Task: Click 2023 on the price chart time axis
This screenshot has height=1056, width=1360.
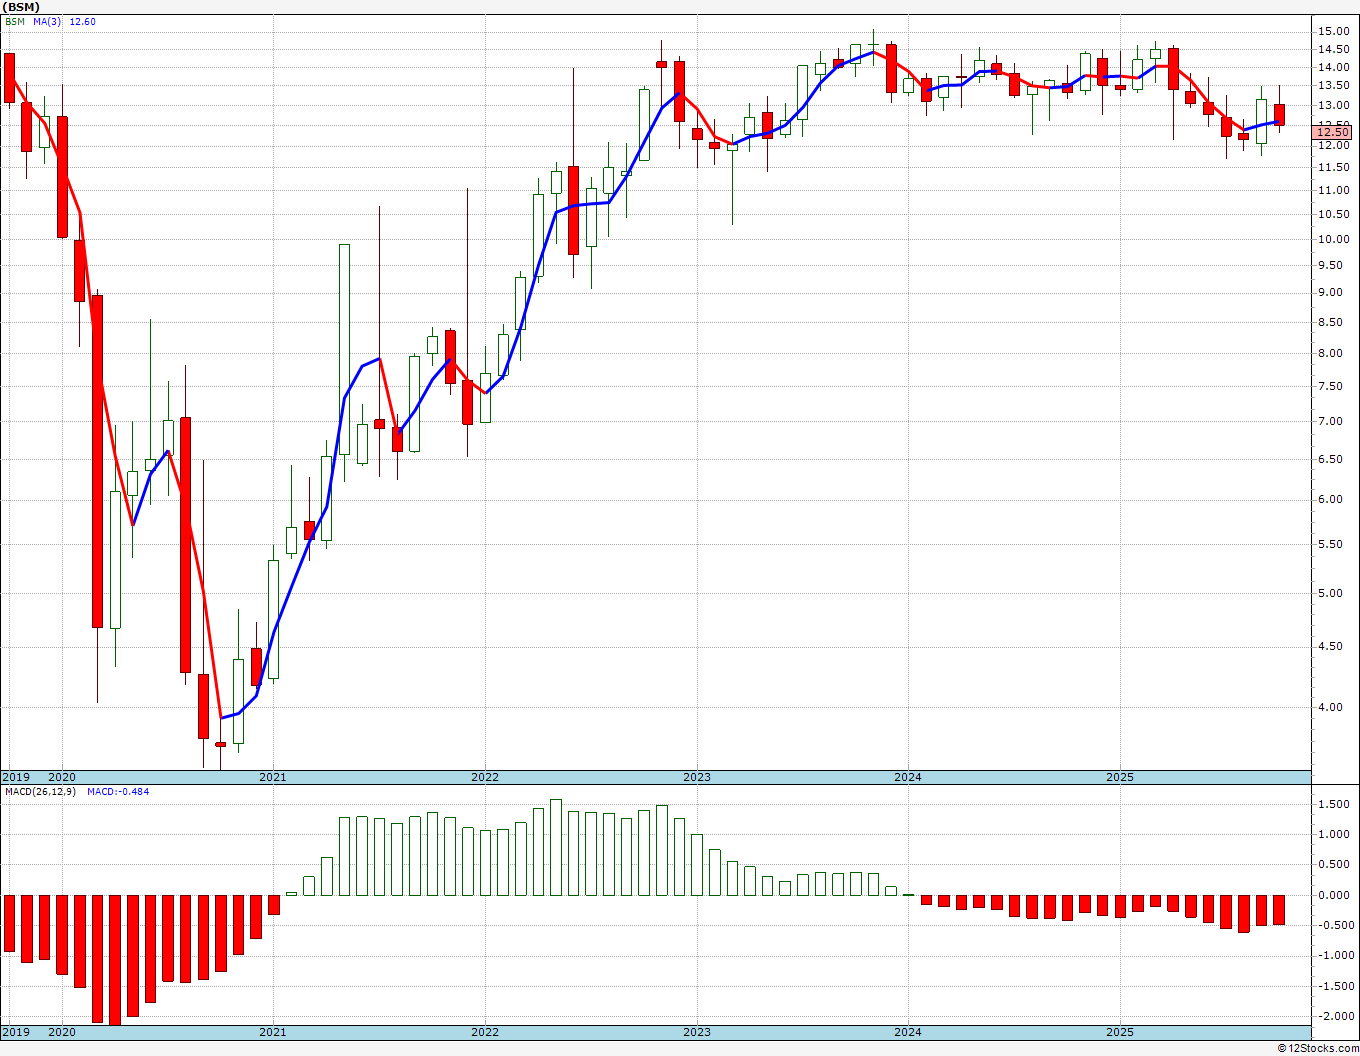Action: 697,777
